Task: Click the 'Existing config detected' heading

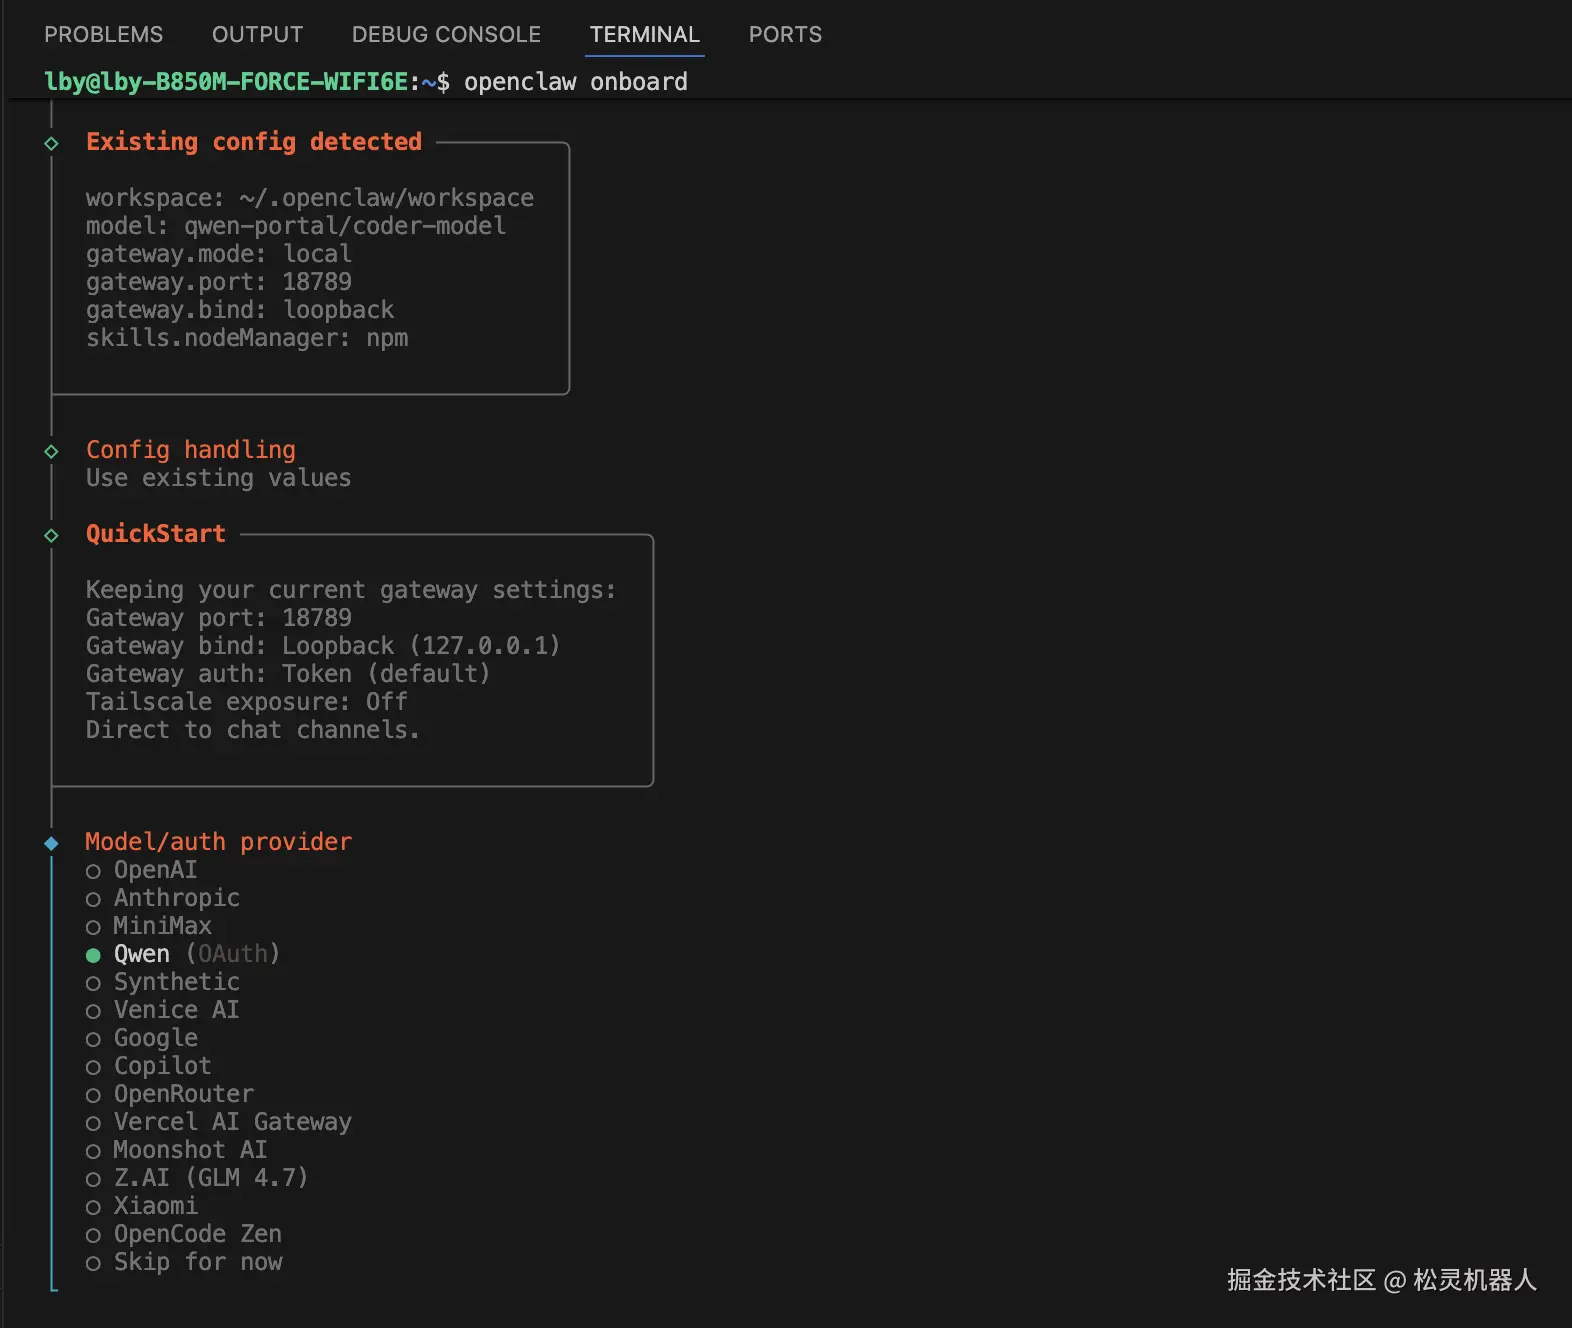Action: [254, 142]
